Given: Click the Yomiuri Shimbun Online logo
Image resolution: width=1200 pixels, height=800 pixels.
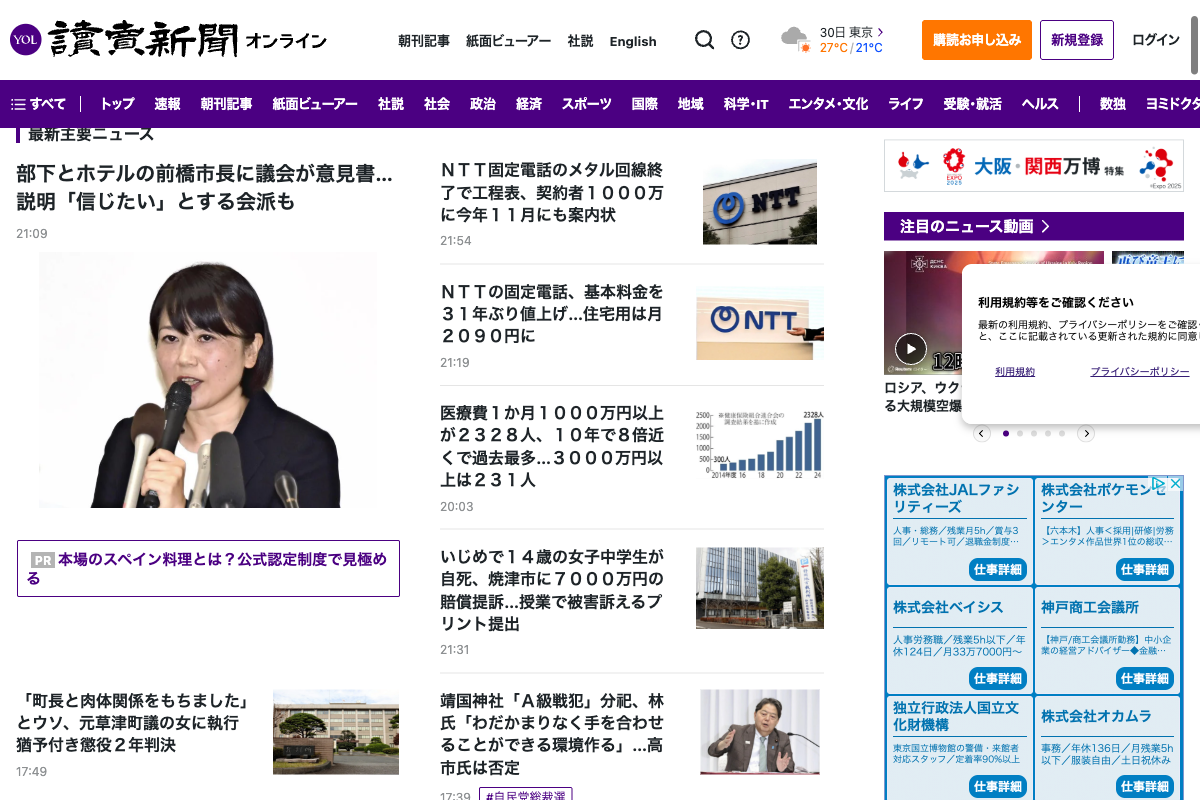Looking at the screenshot, I should (168, 40).
